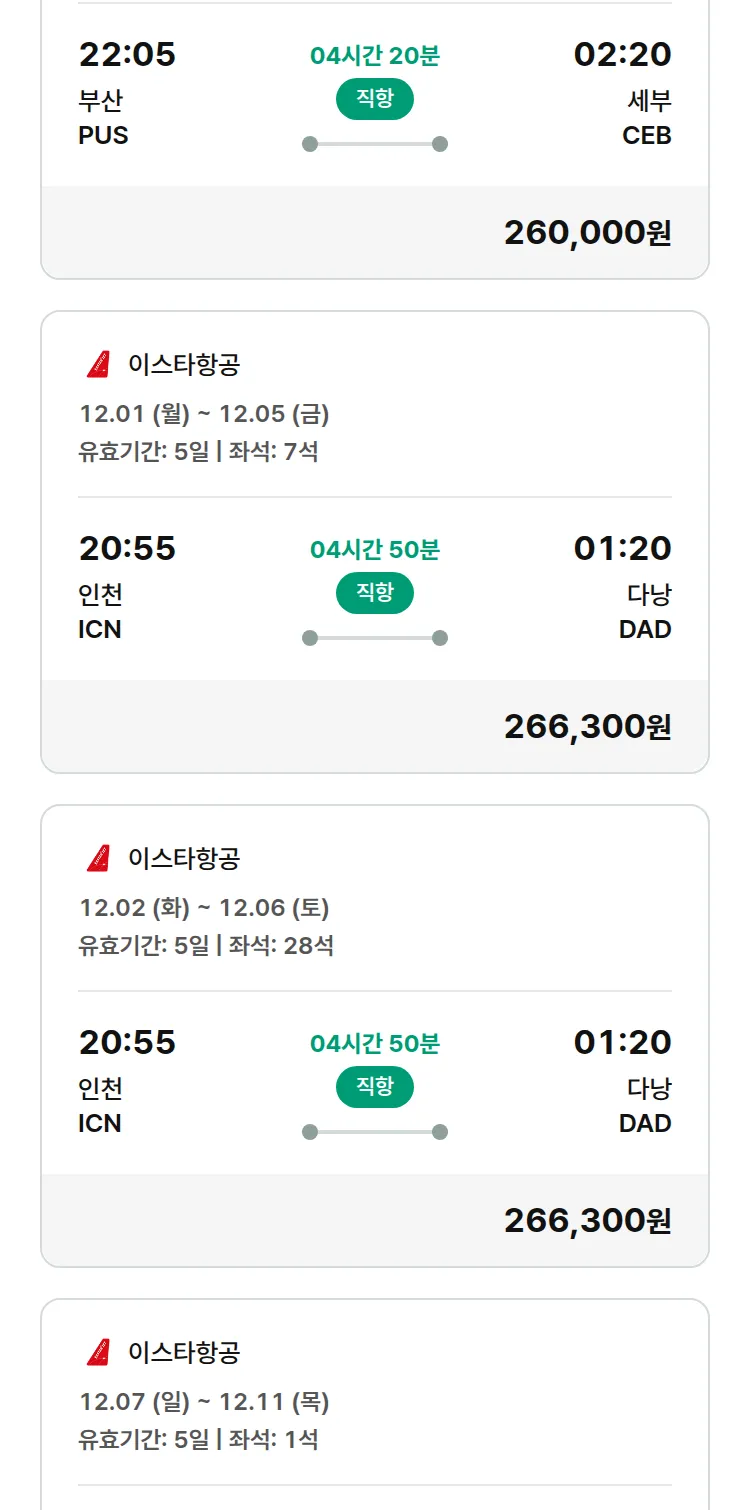The width and height of the screenshot is (750, 1510).
Task: Choose the 266,300원 fare for 12.02 departure
Action: click(587, 1221)
